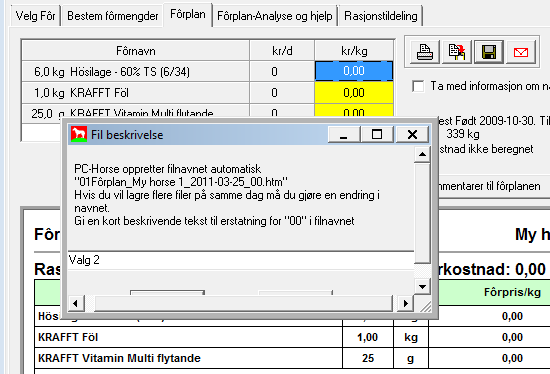The image size is (550, 374).
Task: Open the Bestem fôrmengder tab
Action: (x=113, y=16)
